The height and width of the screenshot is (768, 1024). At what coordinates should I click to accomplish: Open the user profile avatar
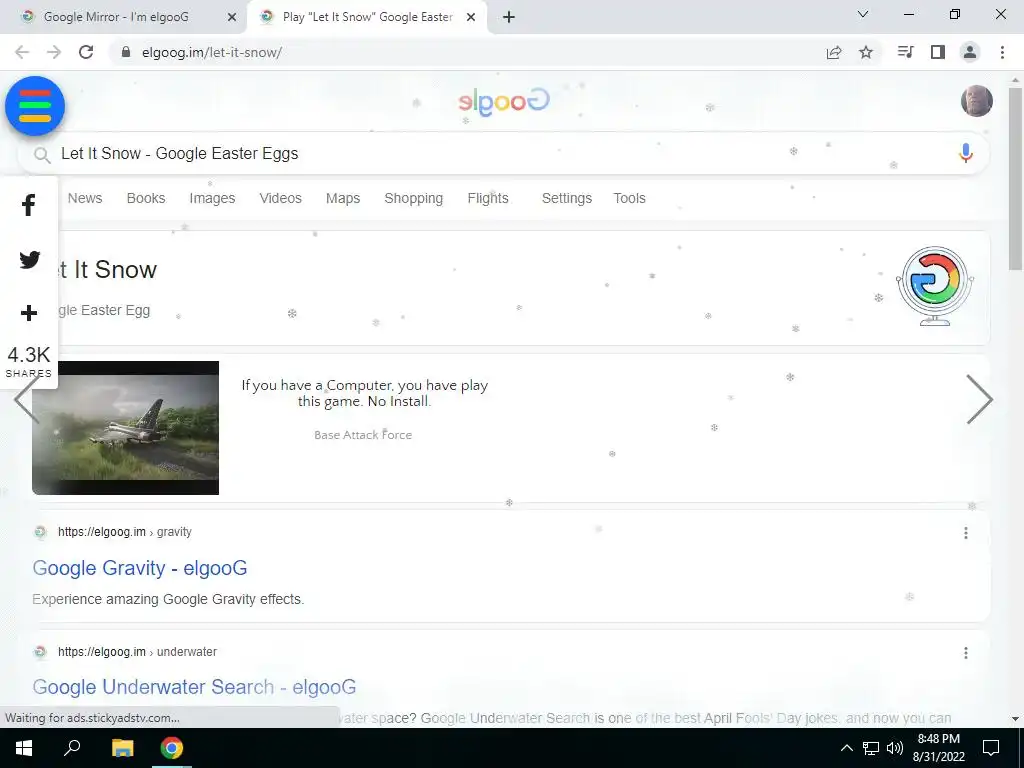[x=976, y=101]
